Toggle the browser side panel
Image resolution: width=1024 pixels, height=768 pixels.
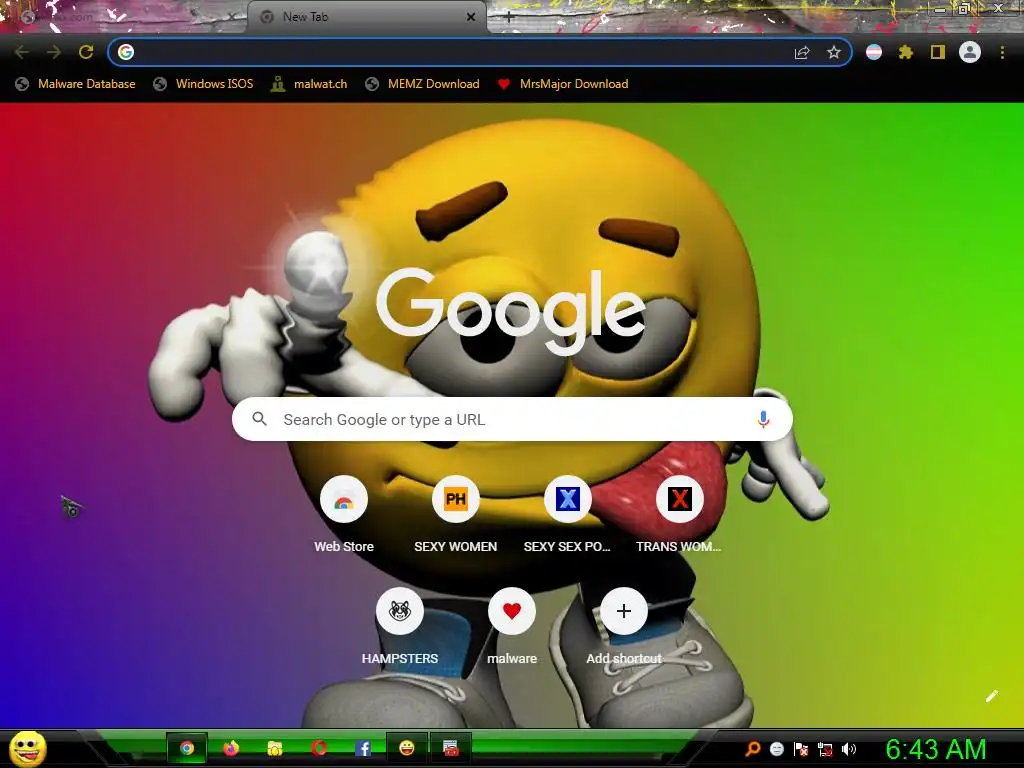[938, 52]
